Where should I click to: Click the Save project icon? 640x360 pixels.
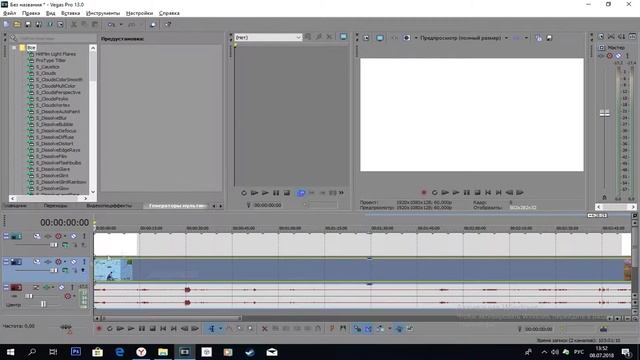pyautogui.click(x=28, y=24)
